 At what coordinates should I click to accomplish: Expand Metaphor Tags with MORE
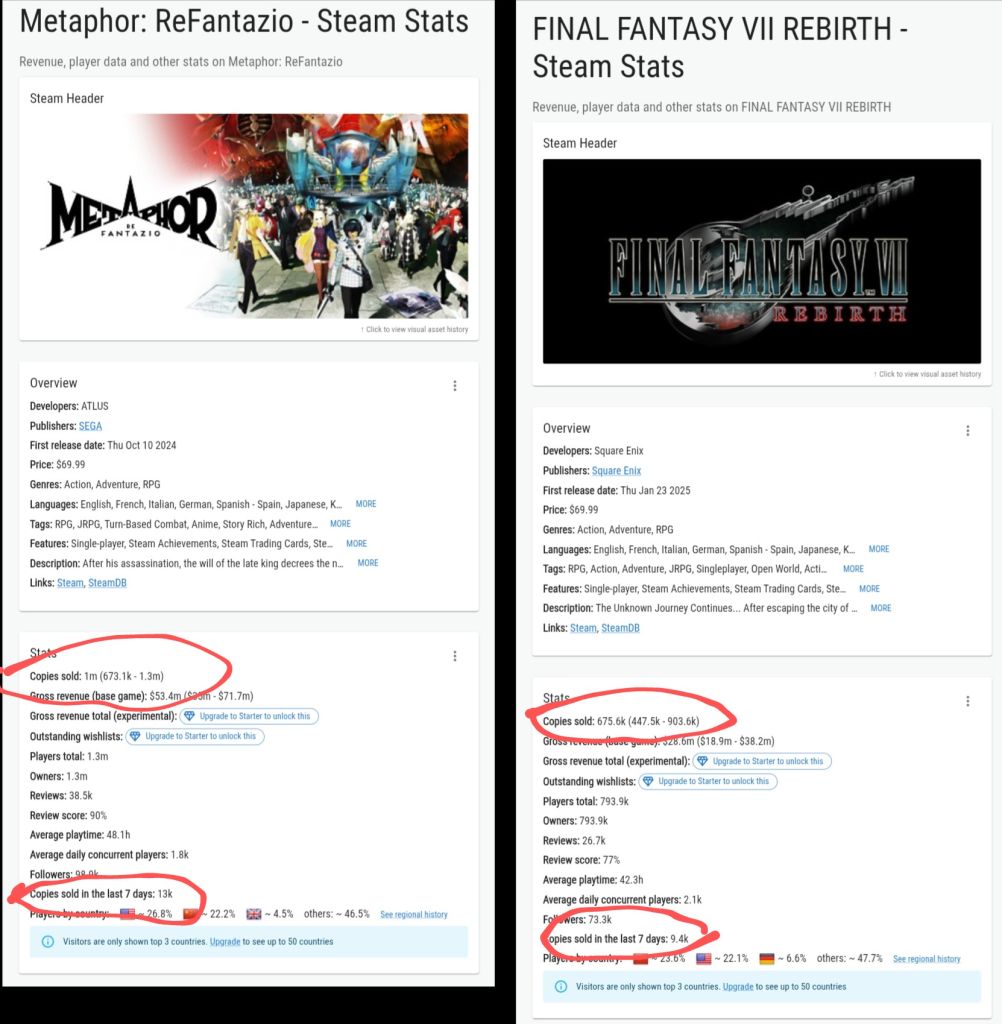[x=340, y=524]
